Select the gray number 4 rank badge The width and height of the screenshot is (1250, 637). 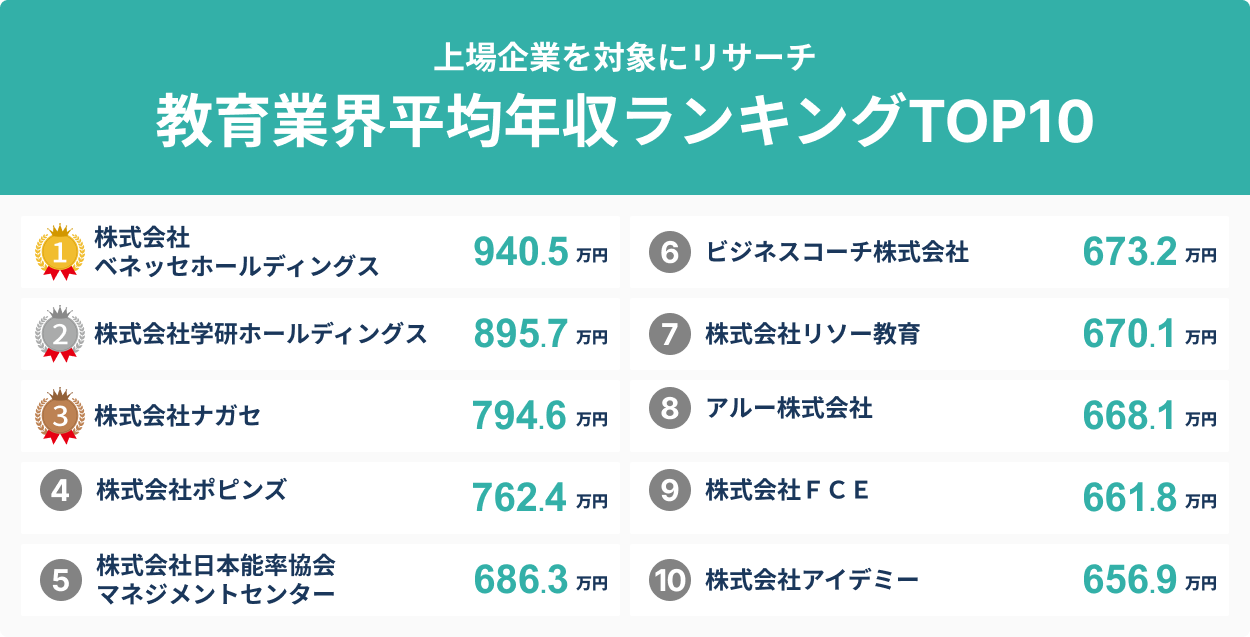[x=60, y=491]
